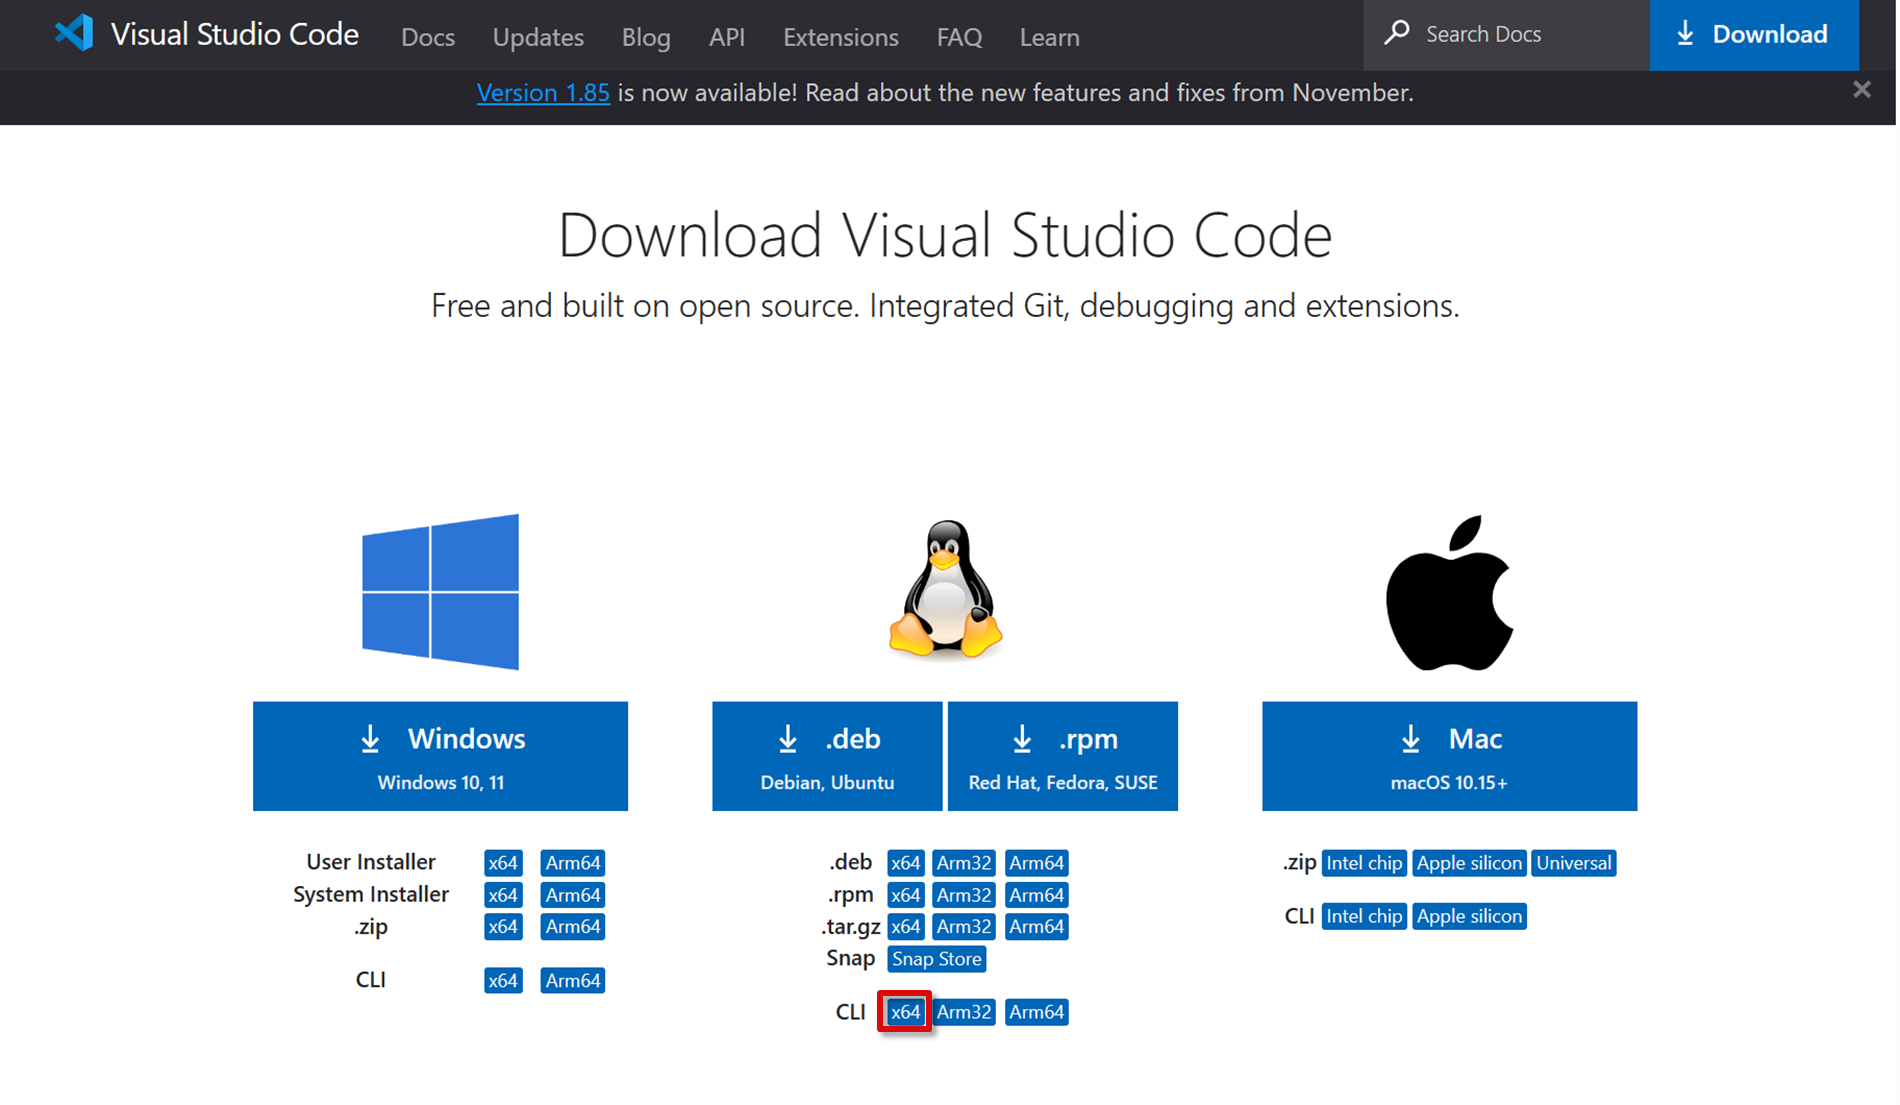Select Windows CLI Arm64 download
The image size is (1900, 1105).
coord(573,981)
